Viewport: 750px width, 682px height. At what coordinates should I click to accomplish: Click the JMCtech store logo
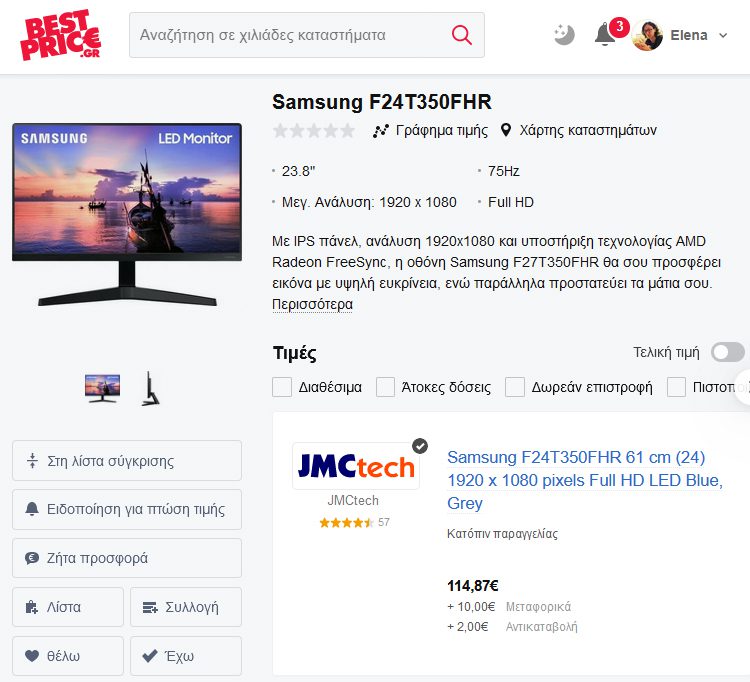(356, 466)
